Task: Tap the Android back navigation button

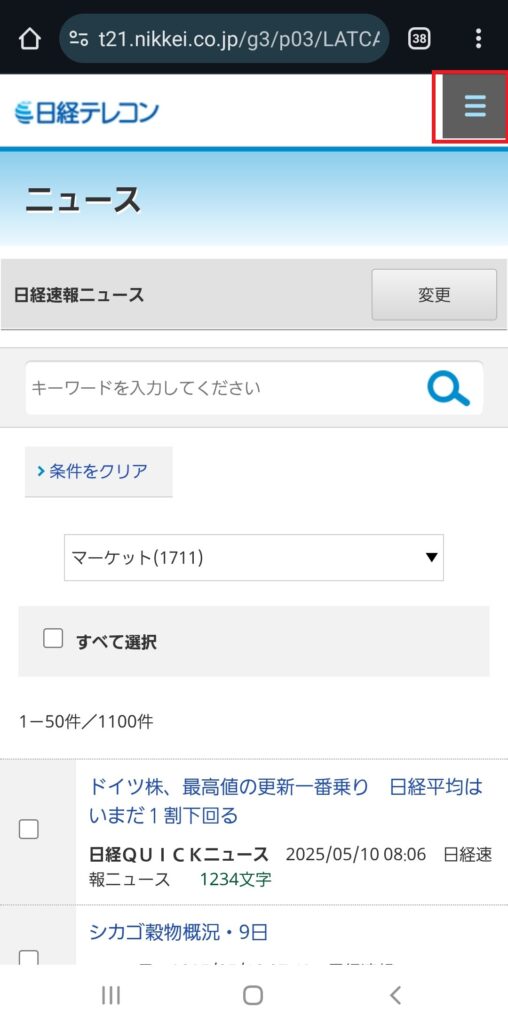Action: (395, 995)
